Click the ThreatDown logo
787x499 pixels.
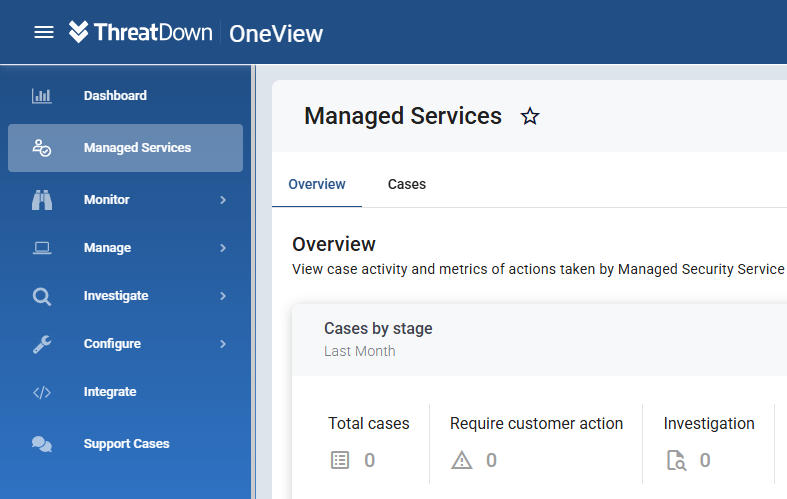pos(141,32)
